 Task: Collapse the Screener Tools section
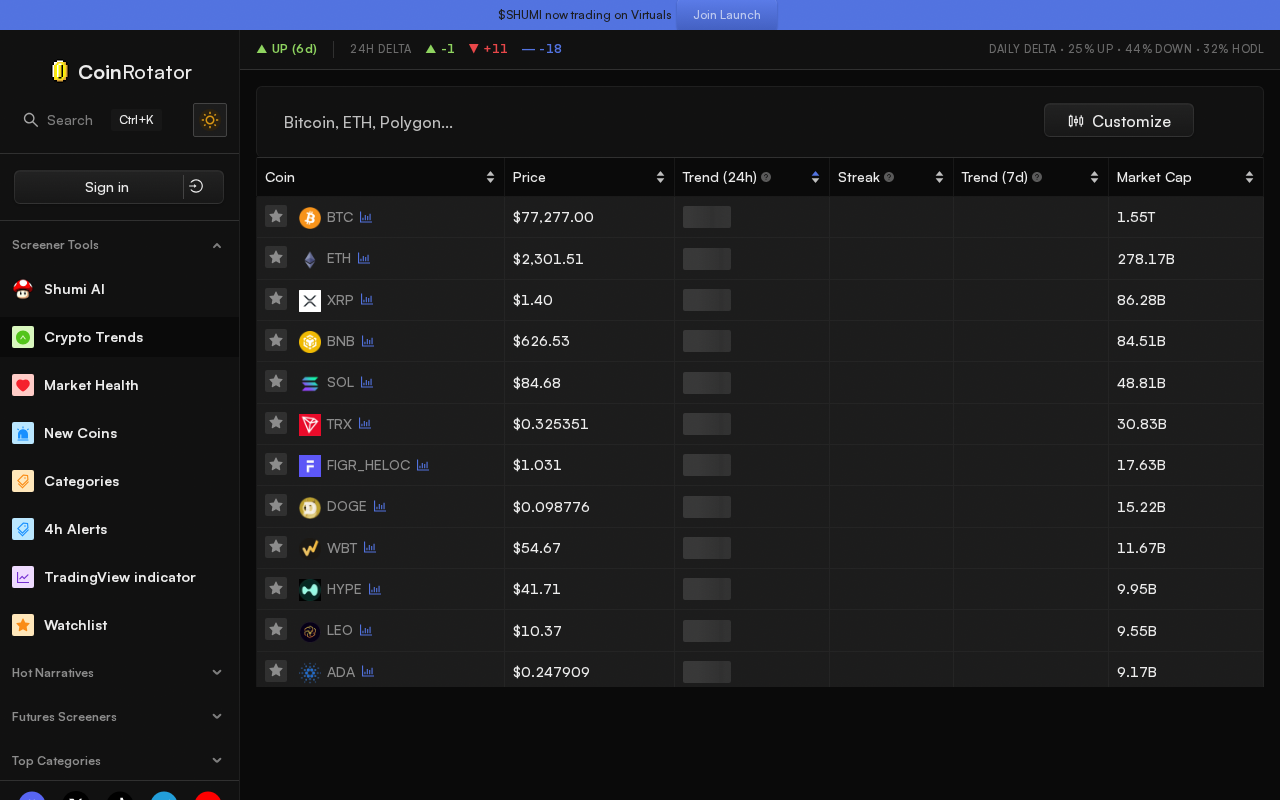pos(217,245)
